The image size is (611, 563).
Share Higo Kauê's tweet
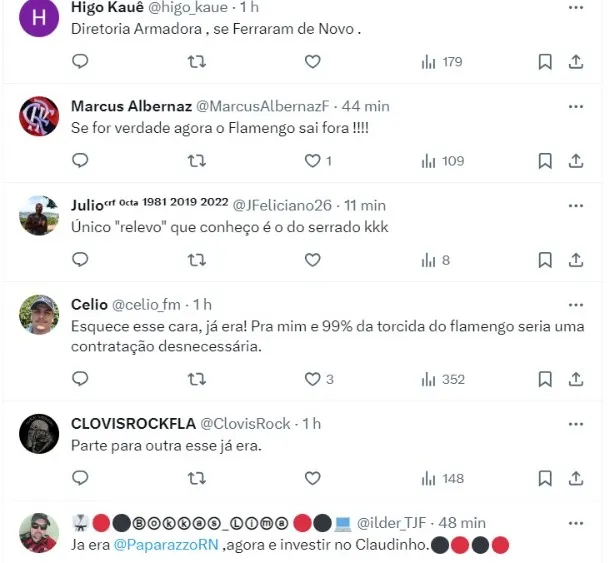[x=576, y=62]
